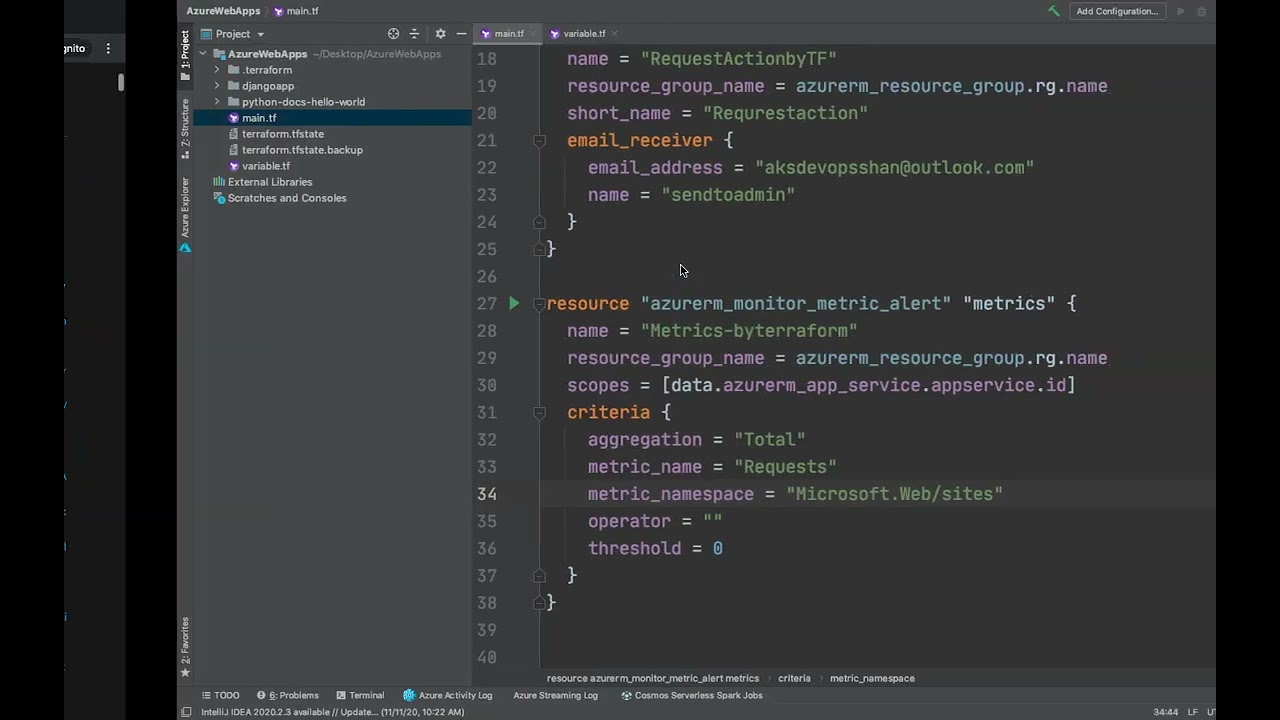Open the Azure Streaming Log window

tap(555, 695)
